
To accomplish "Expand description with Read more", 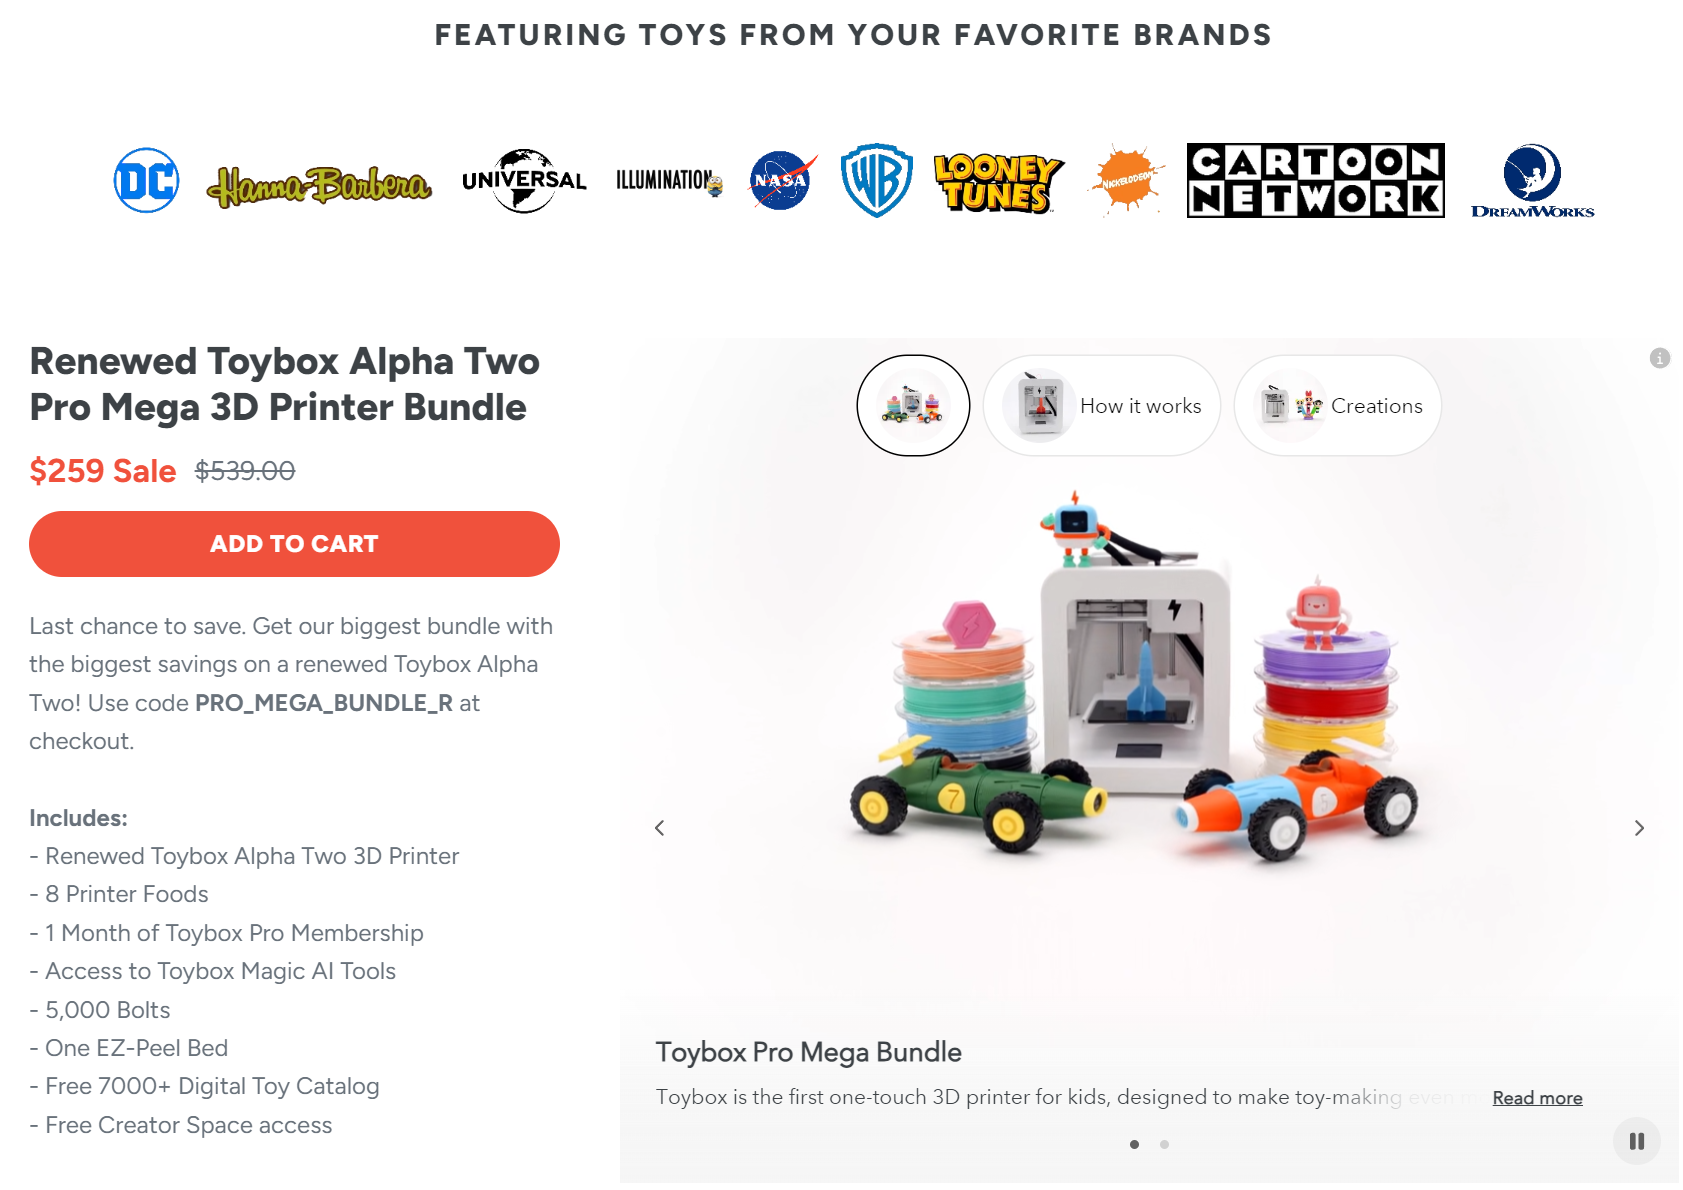I will 1537,1098.
